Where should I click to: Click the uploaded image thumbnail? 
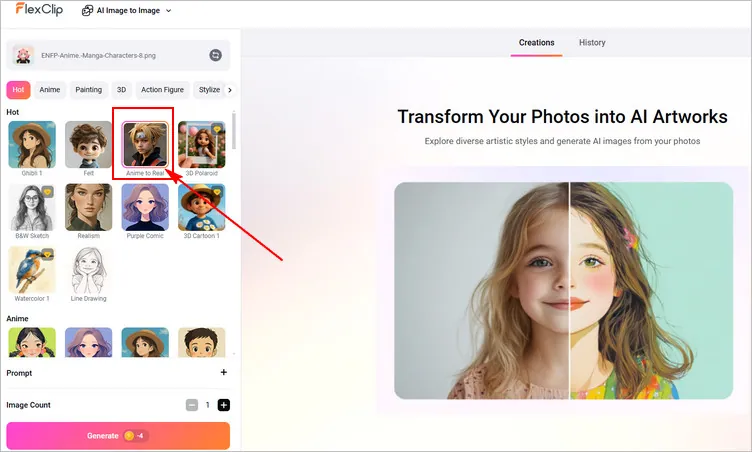tap(23, 55)
